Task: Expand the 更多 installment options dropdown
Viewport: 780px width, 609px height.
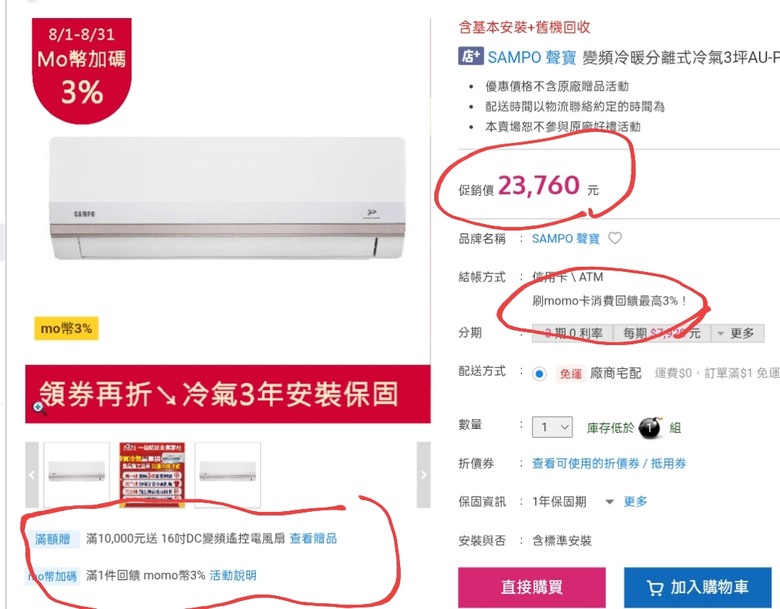Action: (738, 333)
